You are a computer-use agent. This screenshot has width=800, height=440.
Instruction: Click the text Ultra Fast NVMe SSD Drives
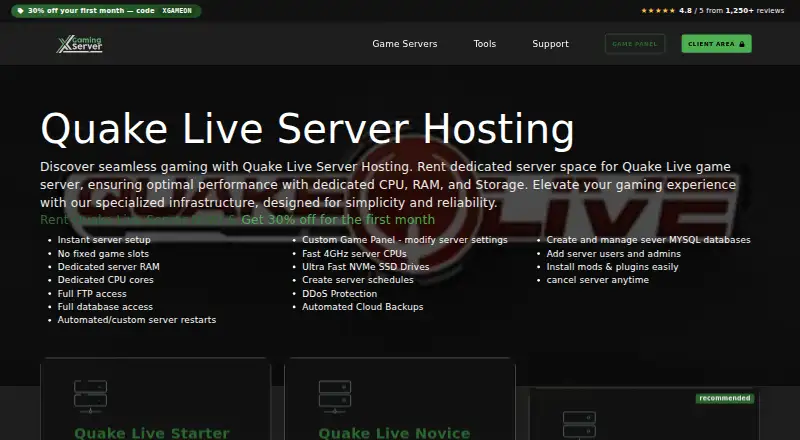pyautogui.click(x=366, y=266)
